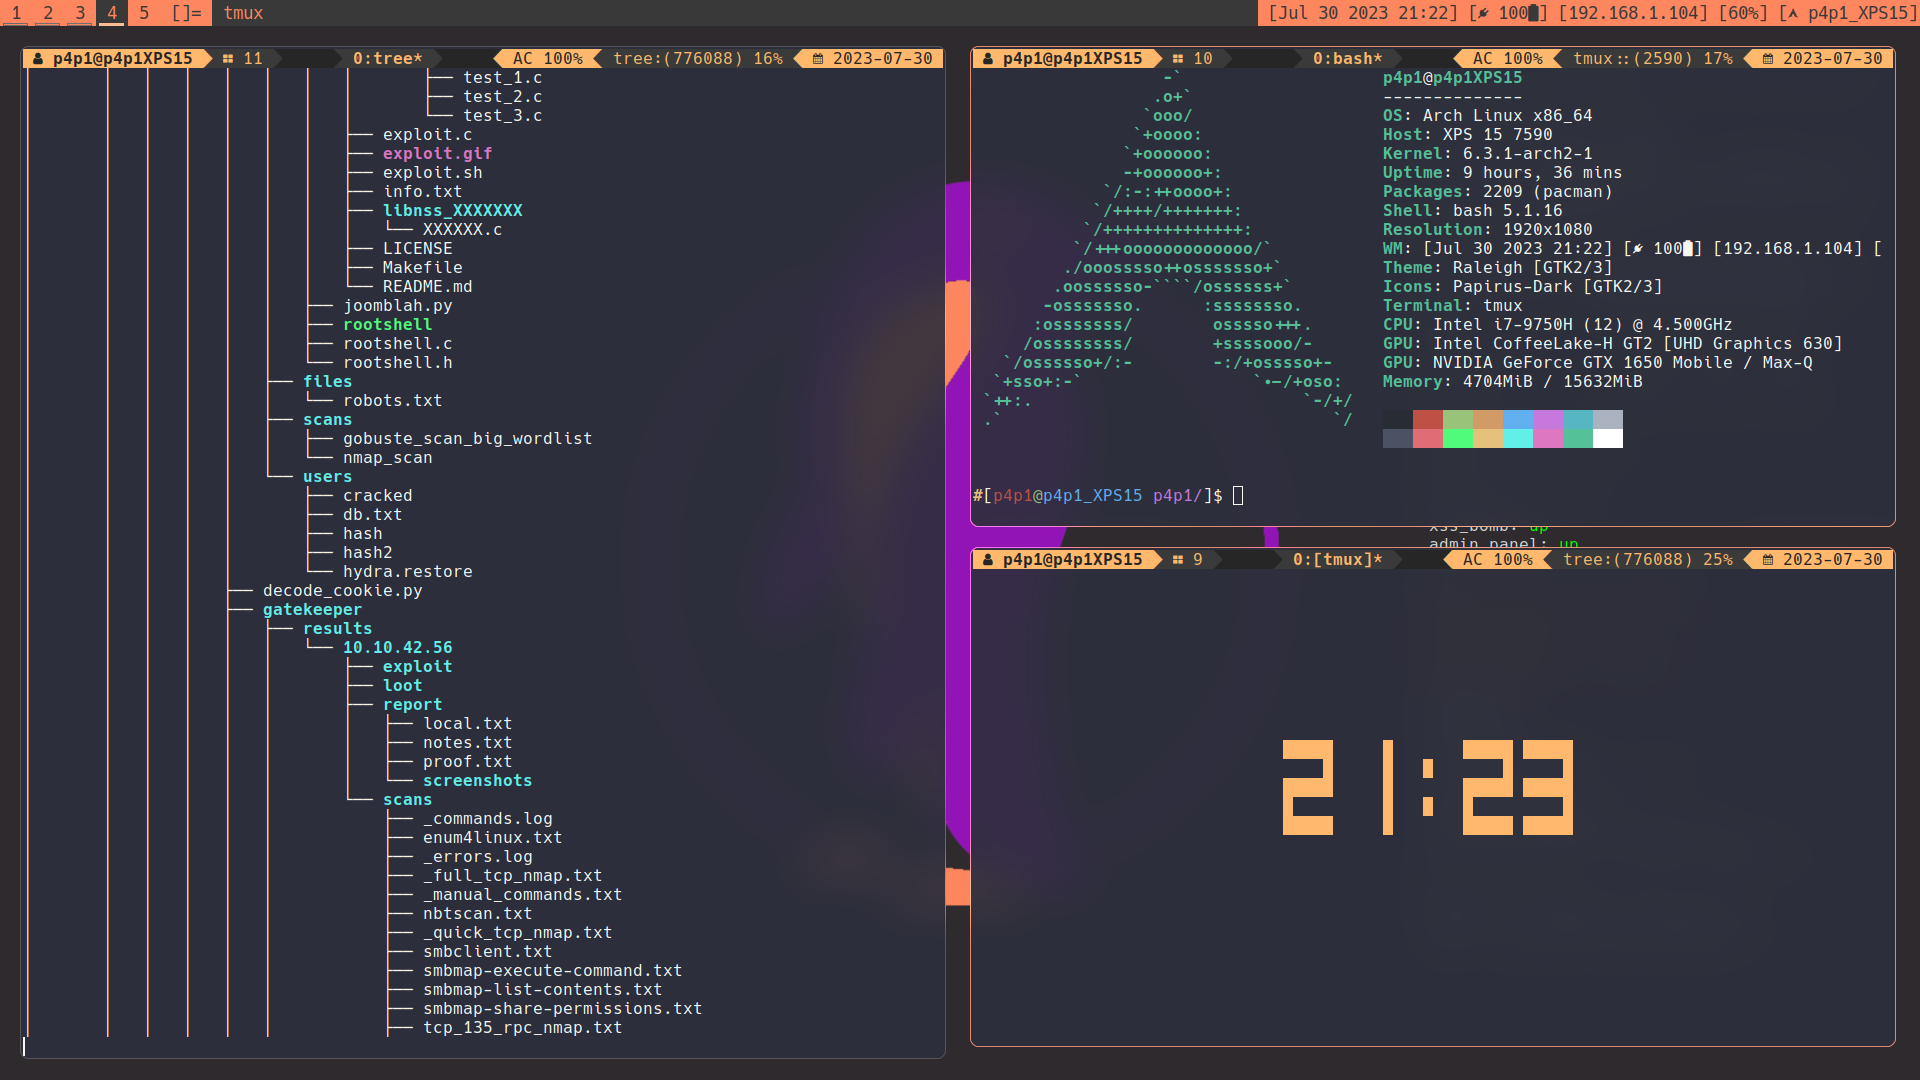Collapse the users directory in the file tree

(x=327, y=476)
